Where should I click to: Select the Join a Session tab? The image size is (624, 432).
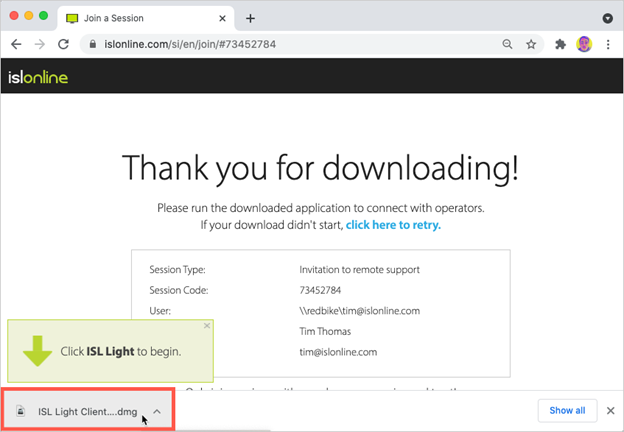click(x=140, y=18)
